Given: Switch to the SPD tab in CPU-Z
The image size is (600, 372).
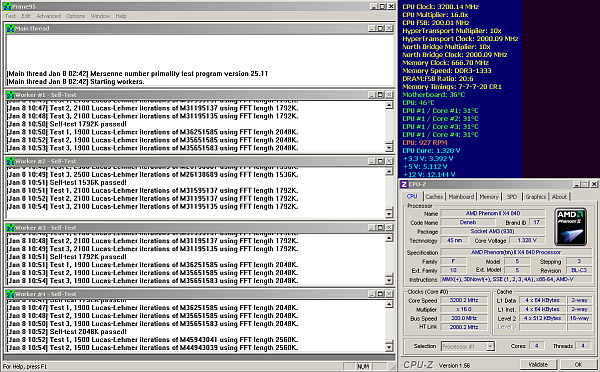Looking at the screenshot, I should [512, 197].
